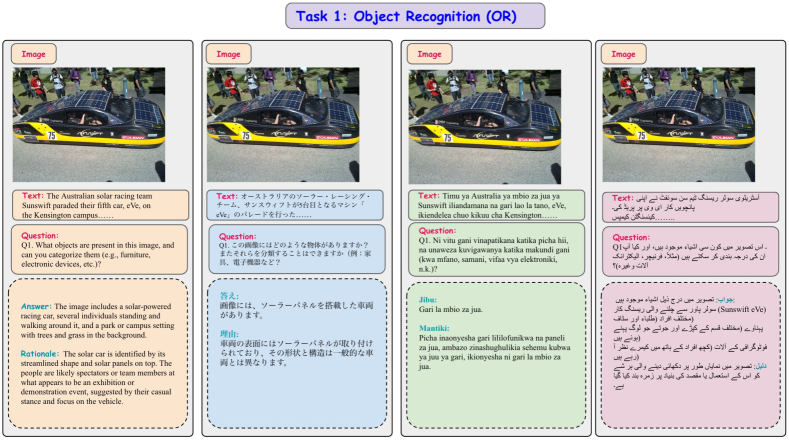
Task: Select the 'Image' label in the Japanese panel
Action: [228, 53]
